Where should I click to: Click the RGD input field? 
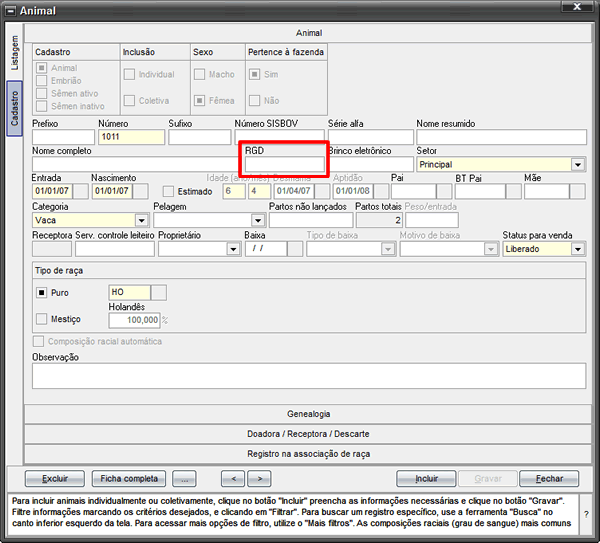(x=285, y=165)
